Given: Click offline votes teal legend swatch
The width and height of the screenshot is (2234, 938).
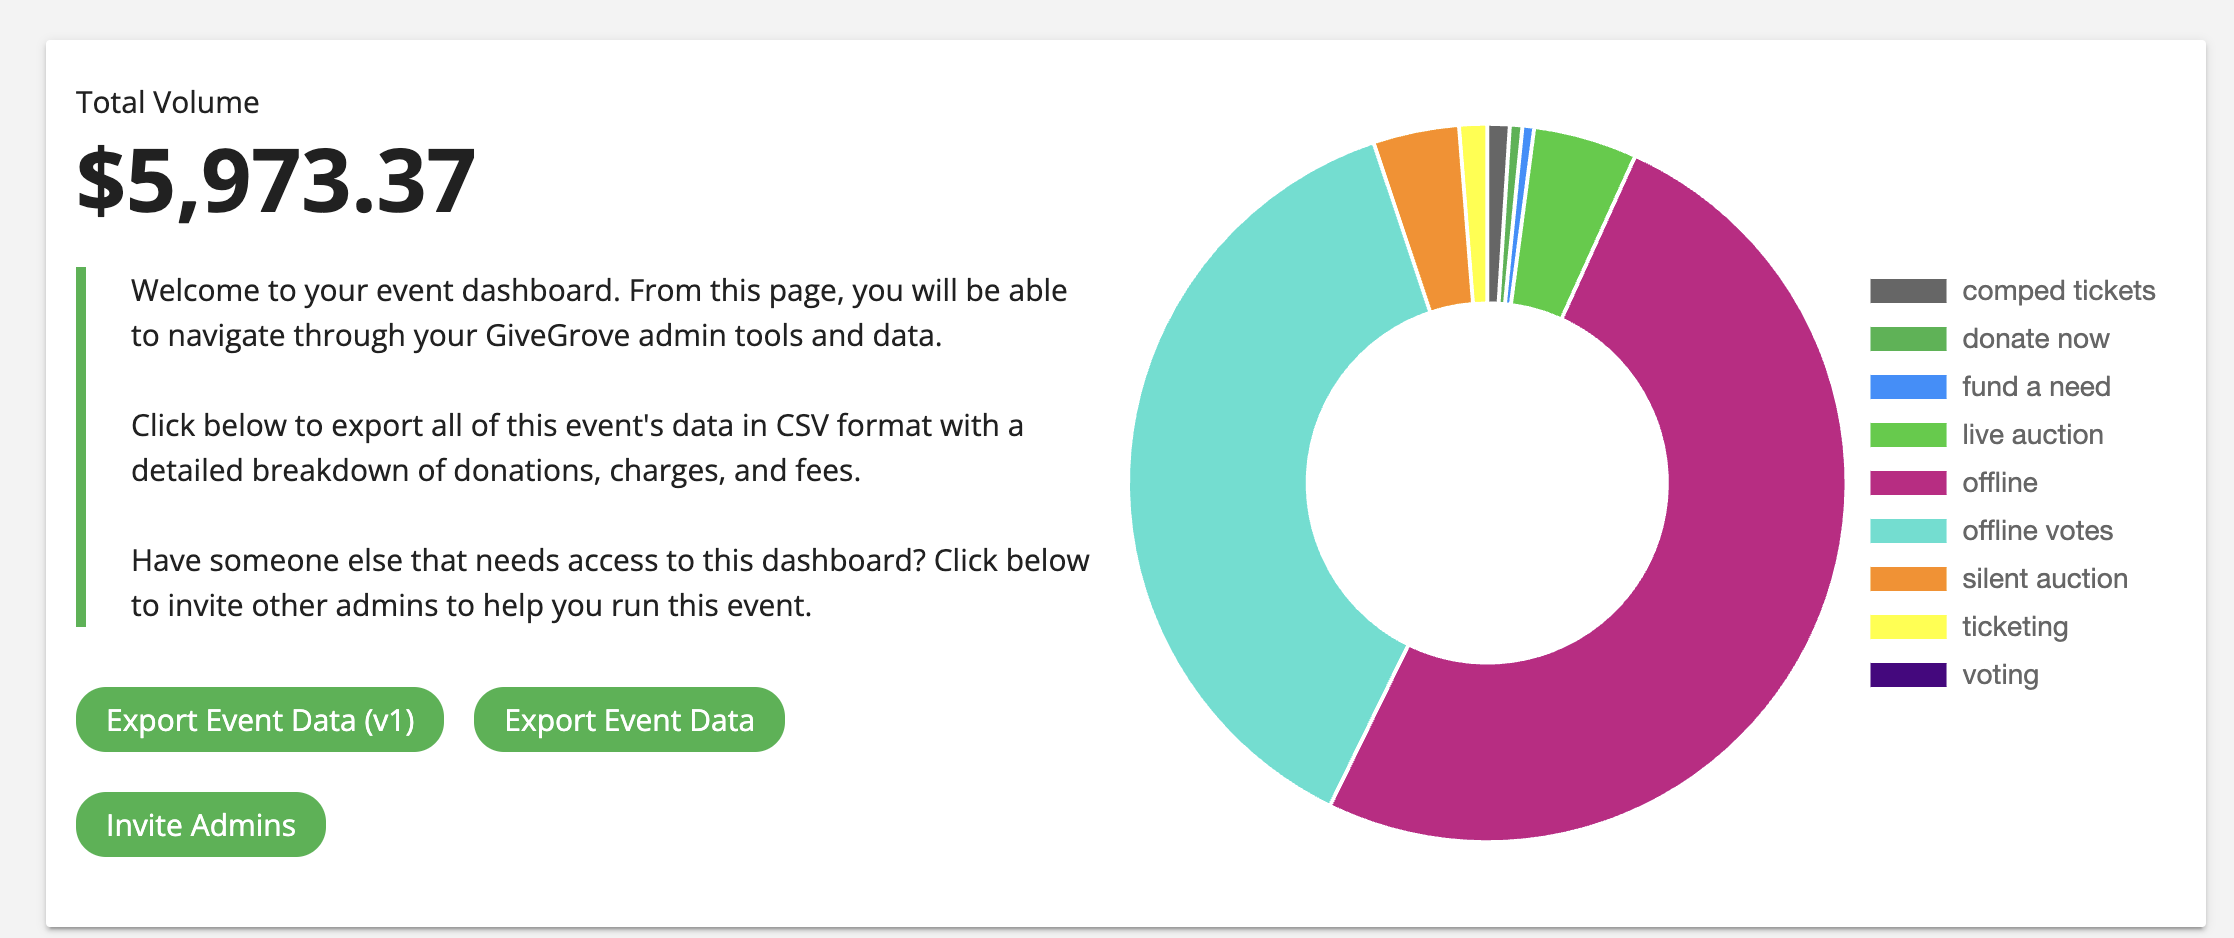Looking at the screenshot, I should tap(1908, 531).
